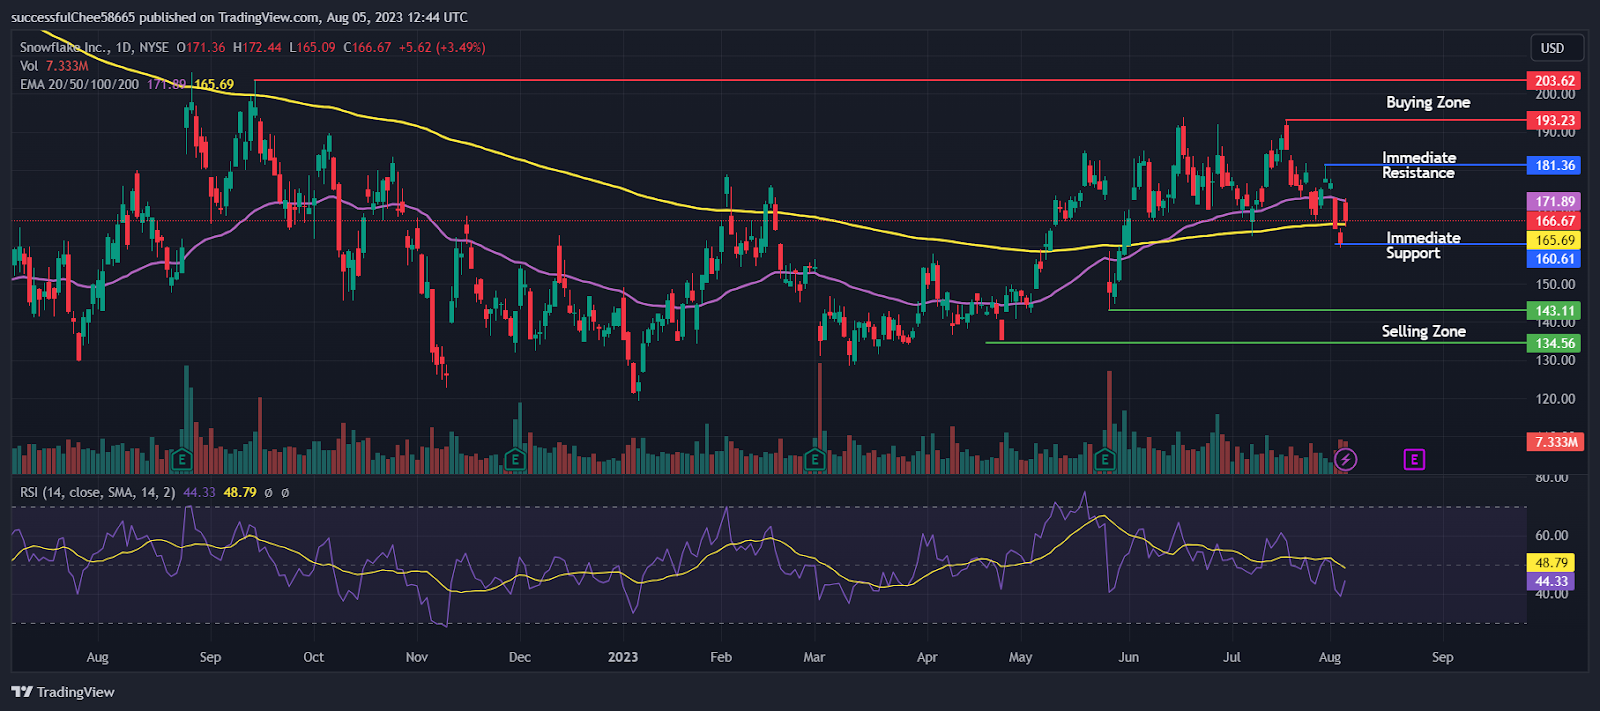Click the H172.44 high value
This screenshot has height=711, width=1600.
(257, 47)
